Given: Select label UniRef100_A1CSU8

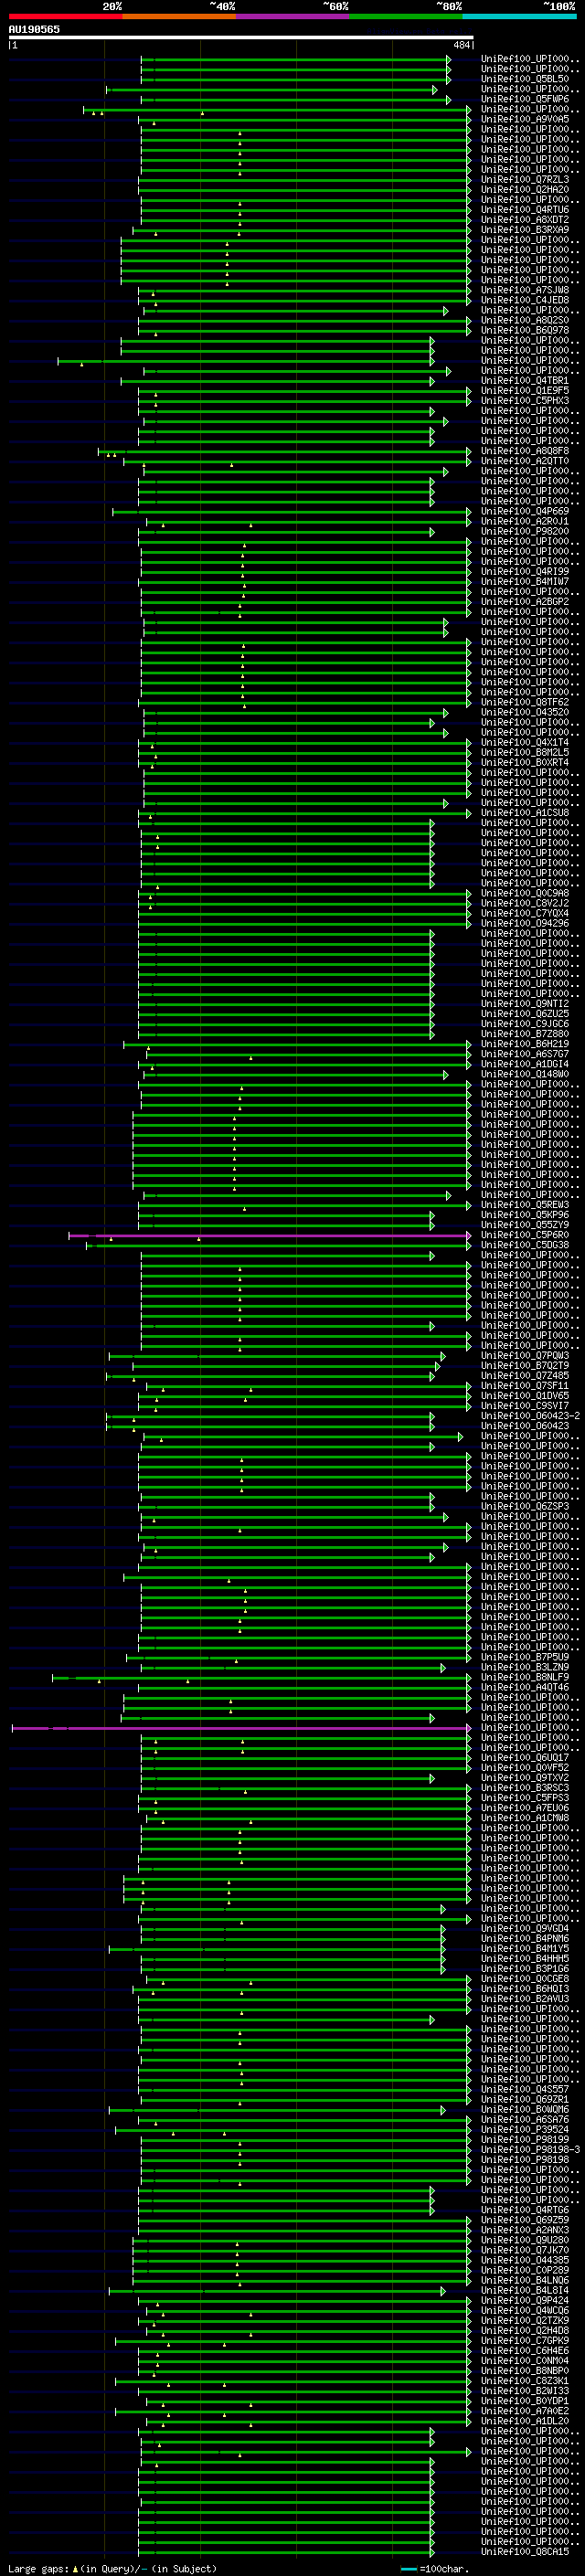Looking at the screenshot, I should click(x=525, y=812).
